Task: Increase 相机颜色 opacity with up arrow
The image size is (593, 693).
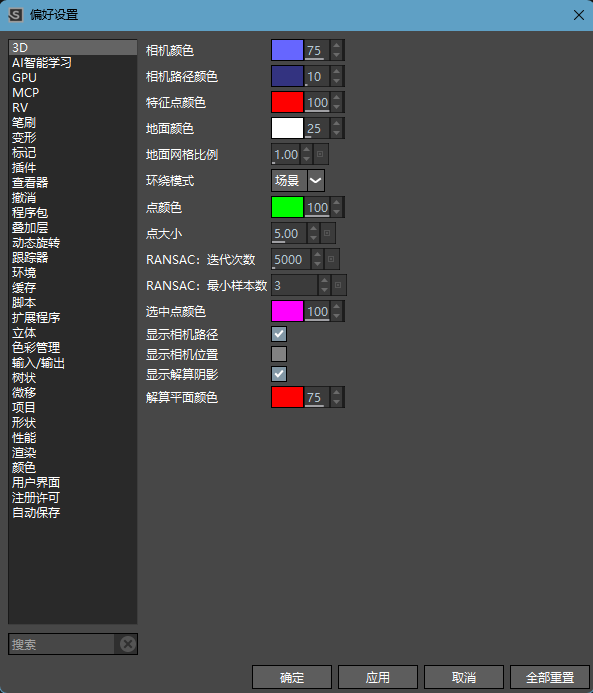Action: pos(337,45)
